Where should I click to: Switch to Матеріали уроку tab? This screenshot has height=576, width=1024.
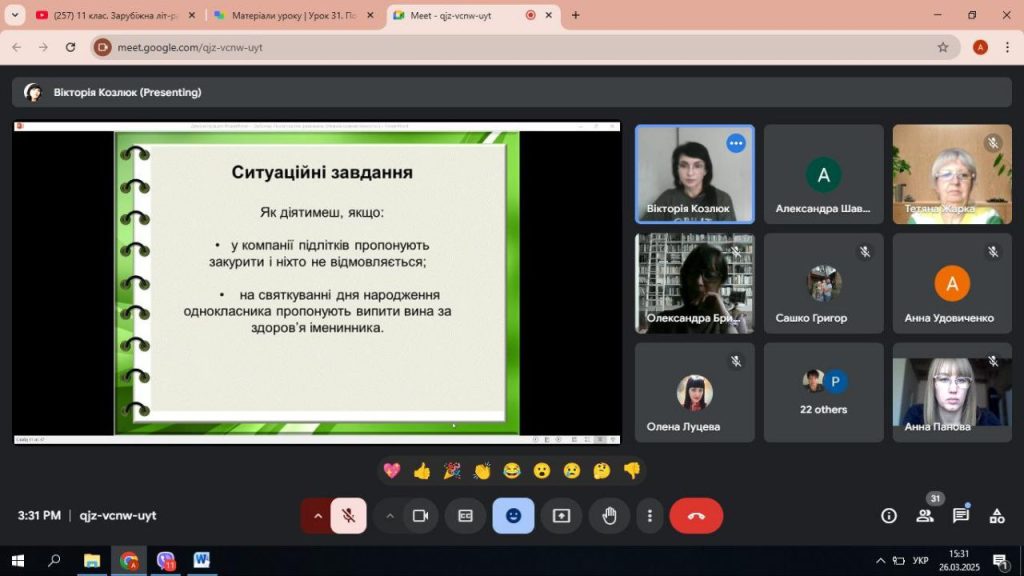tap(292, 15)
